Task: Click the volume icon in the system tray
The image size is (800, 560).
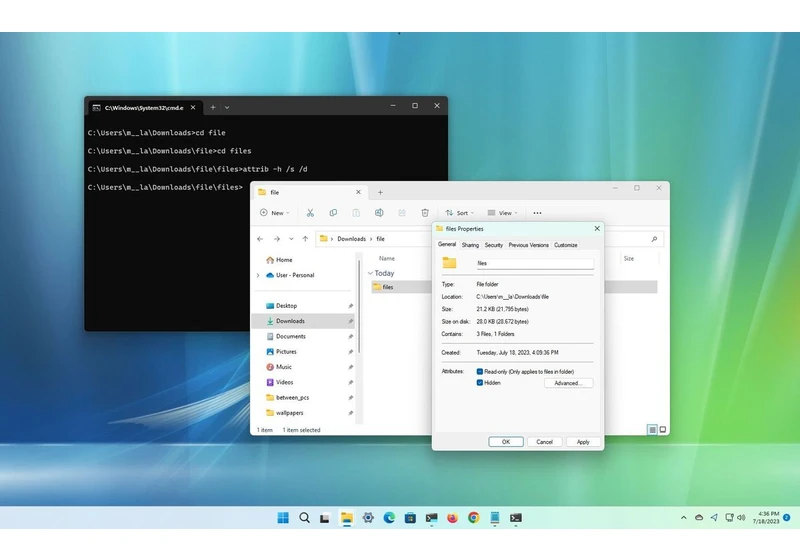Action: point(741,517)
